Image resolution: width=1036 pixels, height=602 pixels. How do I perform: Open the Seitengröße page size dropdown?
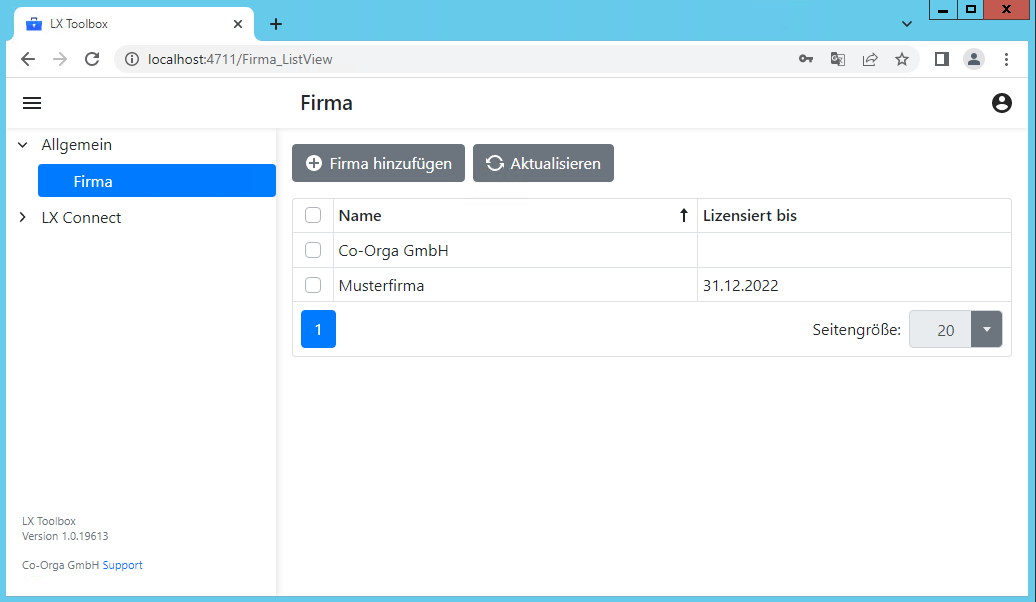[x=986, y=329]
